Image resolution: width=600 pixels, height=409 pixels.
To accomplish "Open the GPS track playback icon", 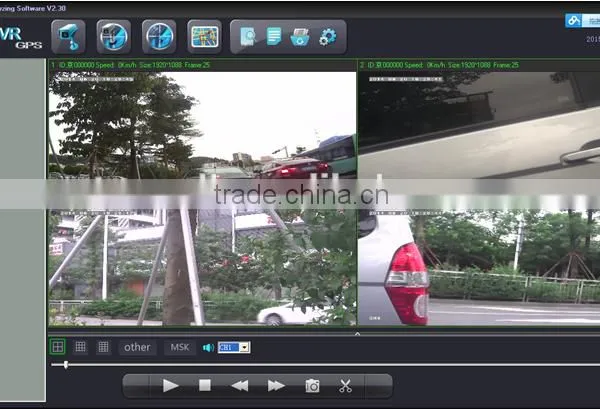I will coord(159,37).
